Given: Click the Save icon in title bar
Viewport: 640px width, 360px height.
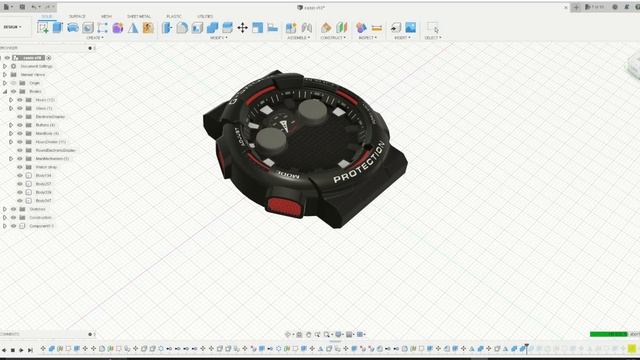Looking at the screenshot, I should coord(22,7).
